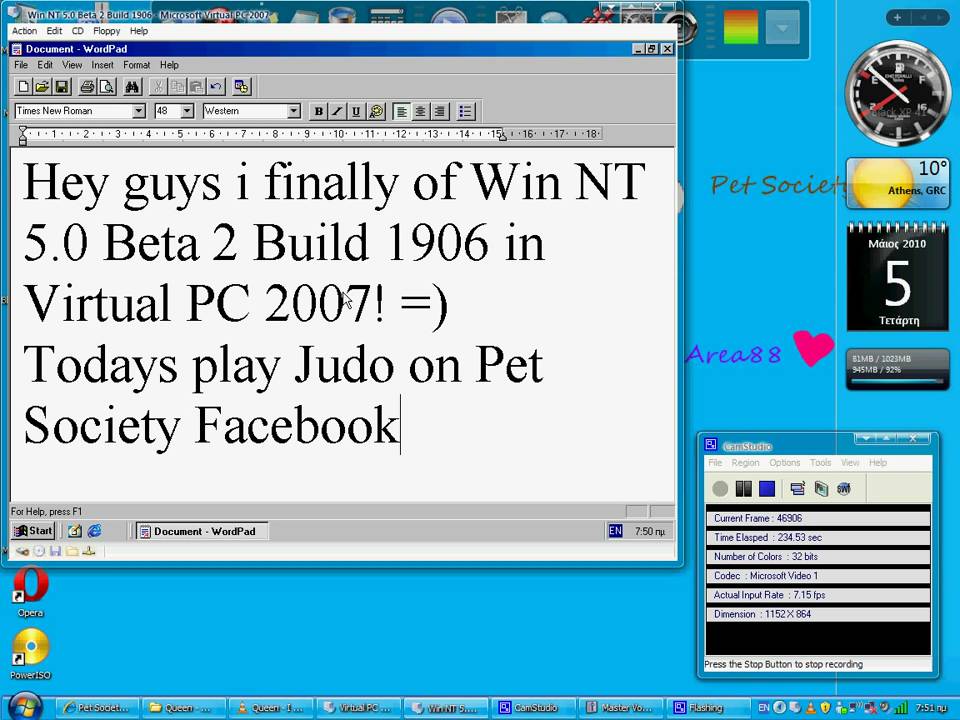Open WordPad View menu
The height and width of the screenshot is (720, 960).
tap(72, 65)
